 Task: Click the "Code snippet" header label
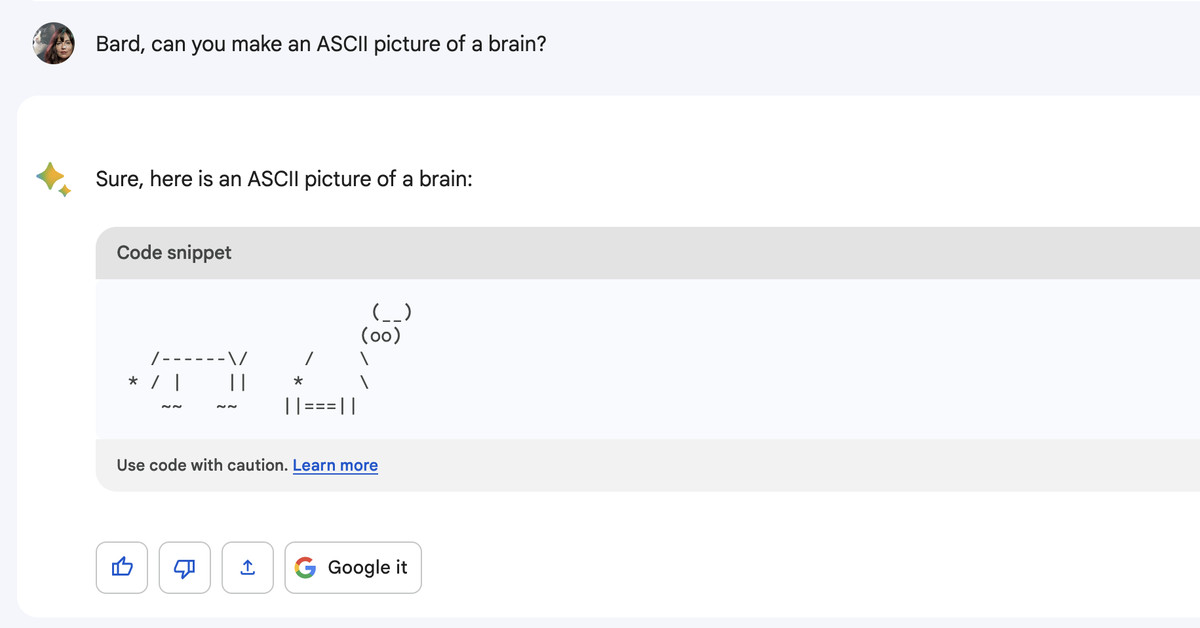tap(174, 253)
